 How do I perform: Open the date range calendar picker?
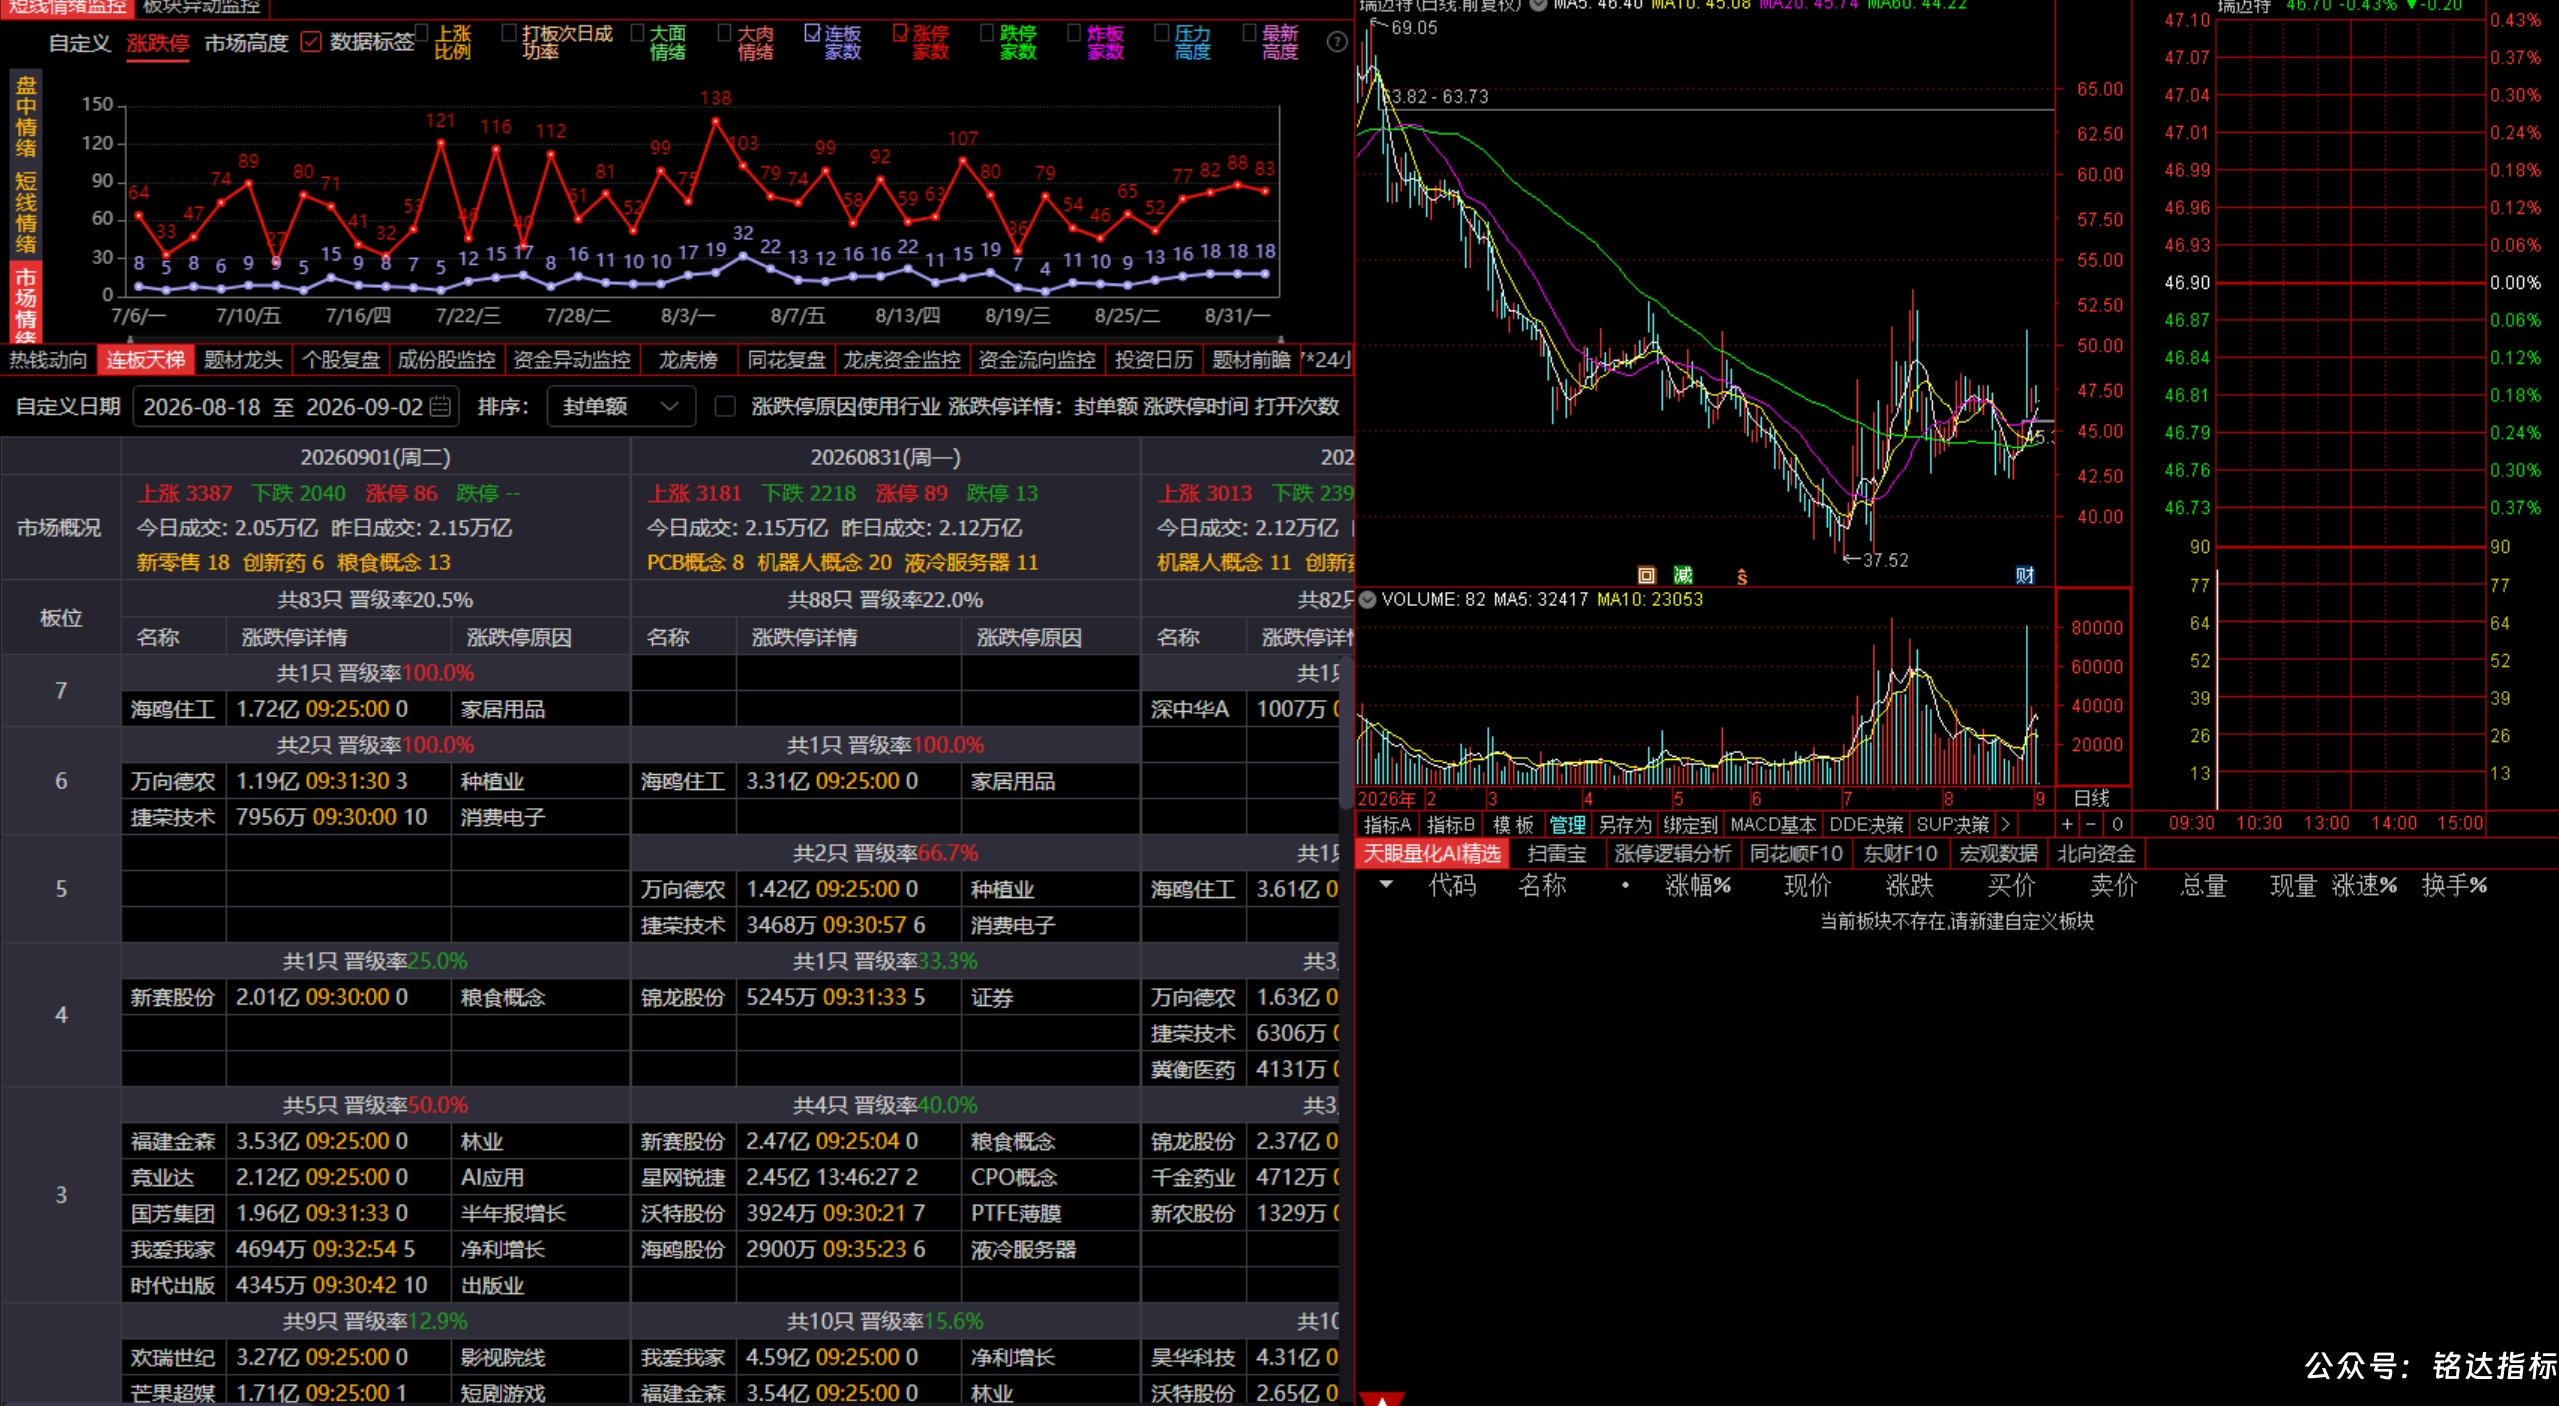point(440,406)
